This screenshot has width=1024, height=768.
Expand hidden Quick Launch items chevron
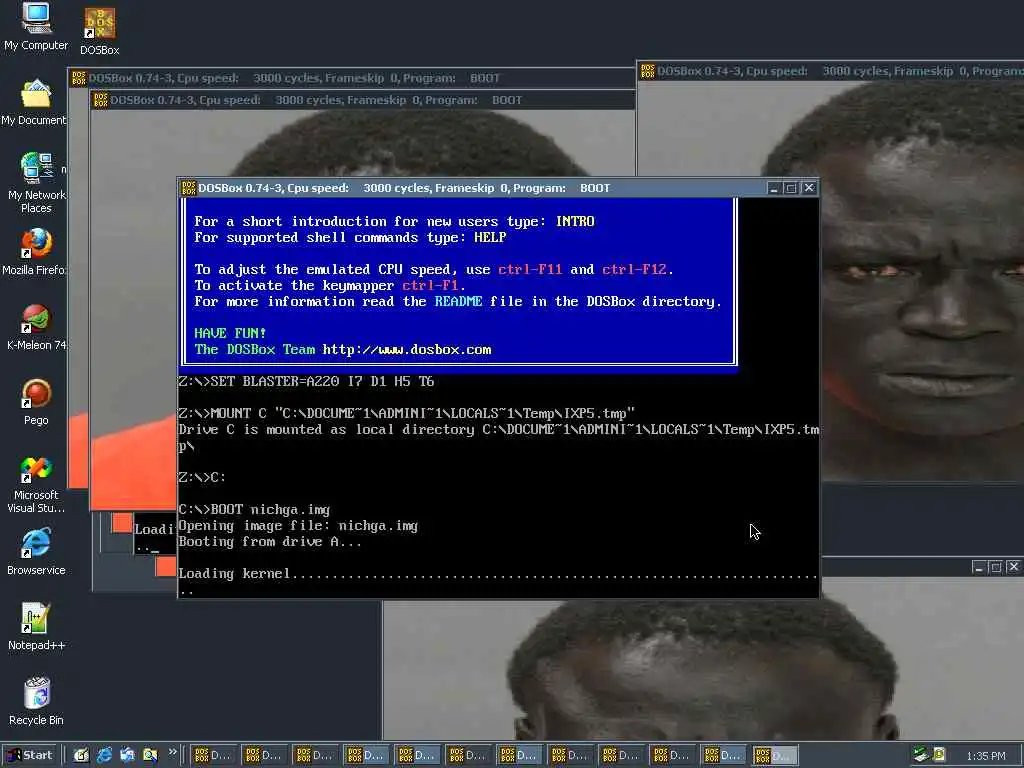point(172,752)
